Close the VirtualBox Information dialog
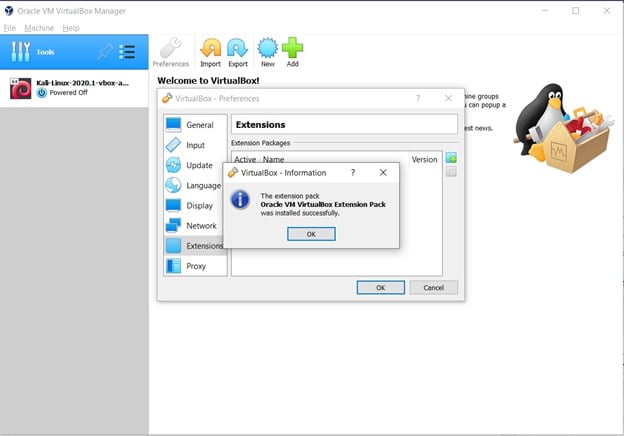Viewport: 624px width, 436px height. pos(383,173)
